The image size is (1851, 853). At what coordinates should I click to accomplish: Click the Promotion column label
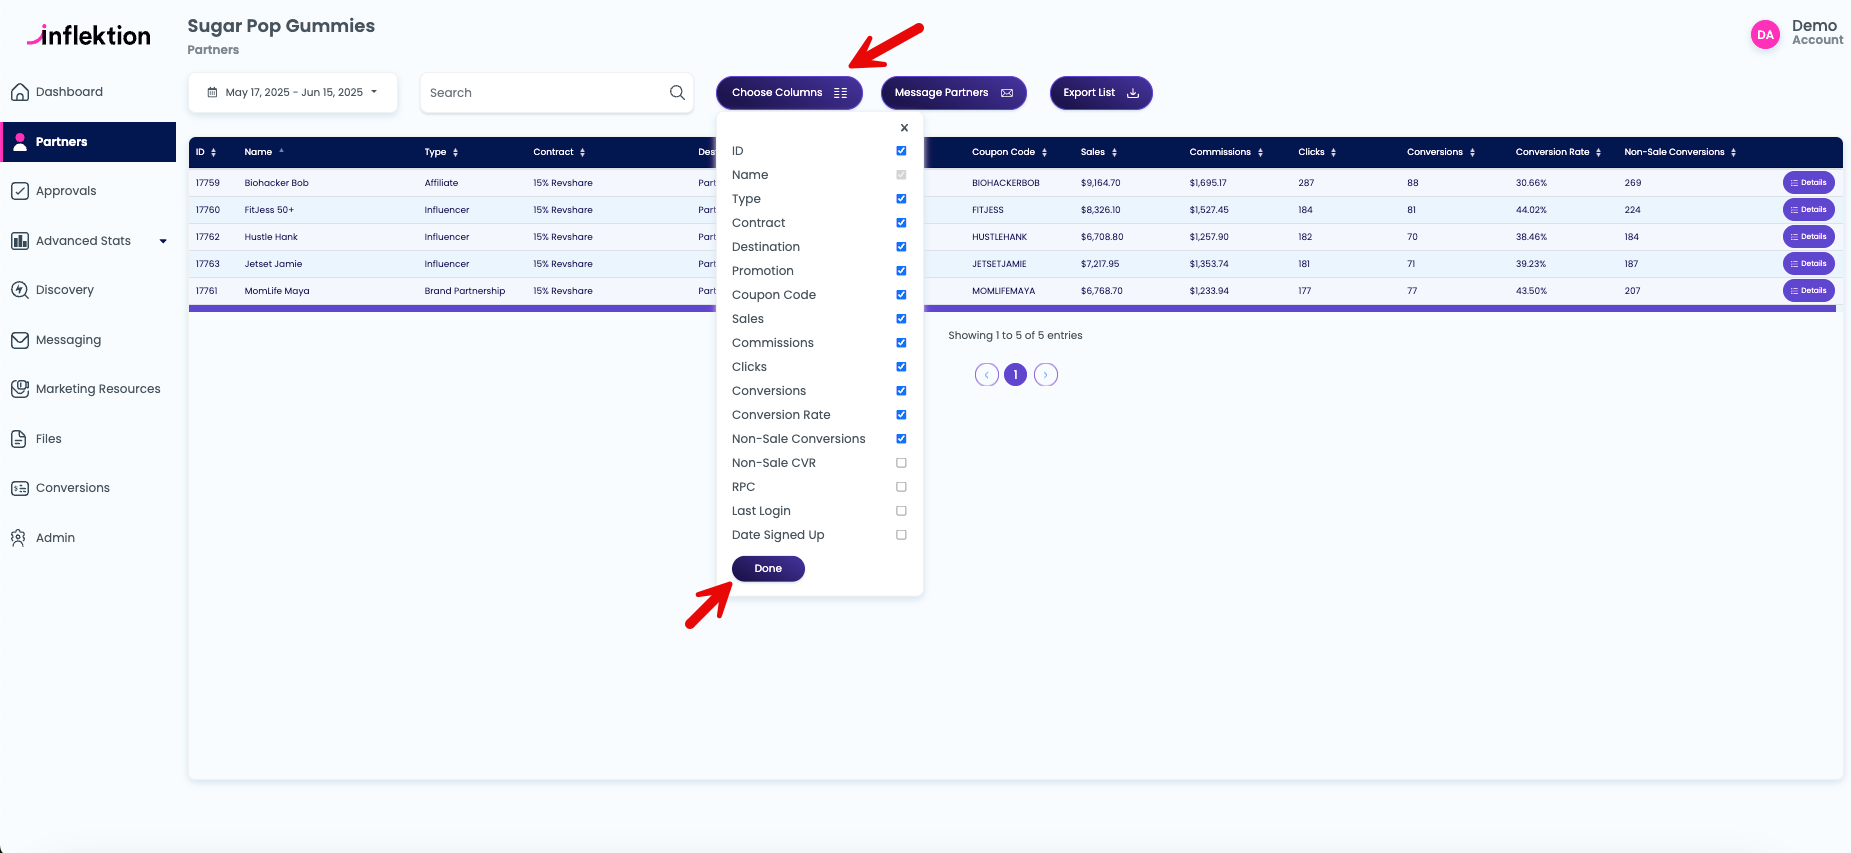[x=762, y=271]
